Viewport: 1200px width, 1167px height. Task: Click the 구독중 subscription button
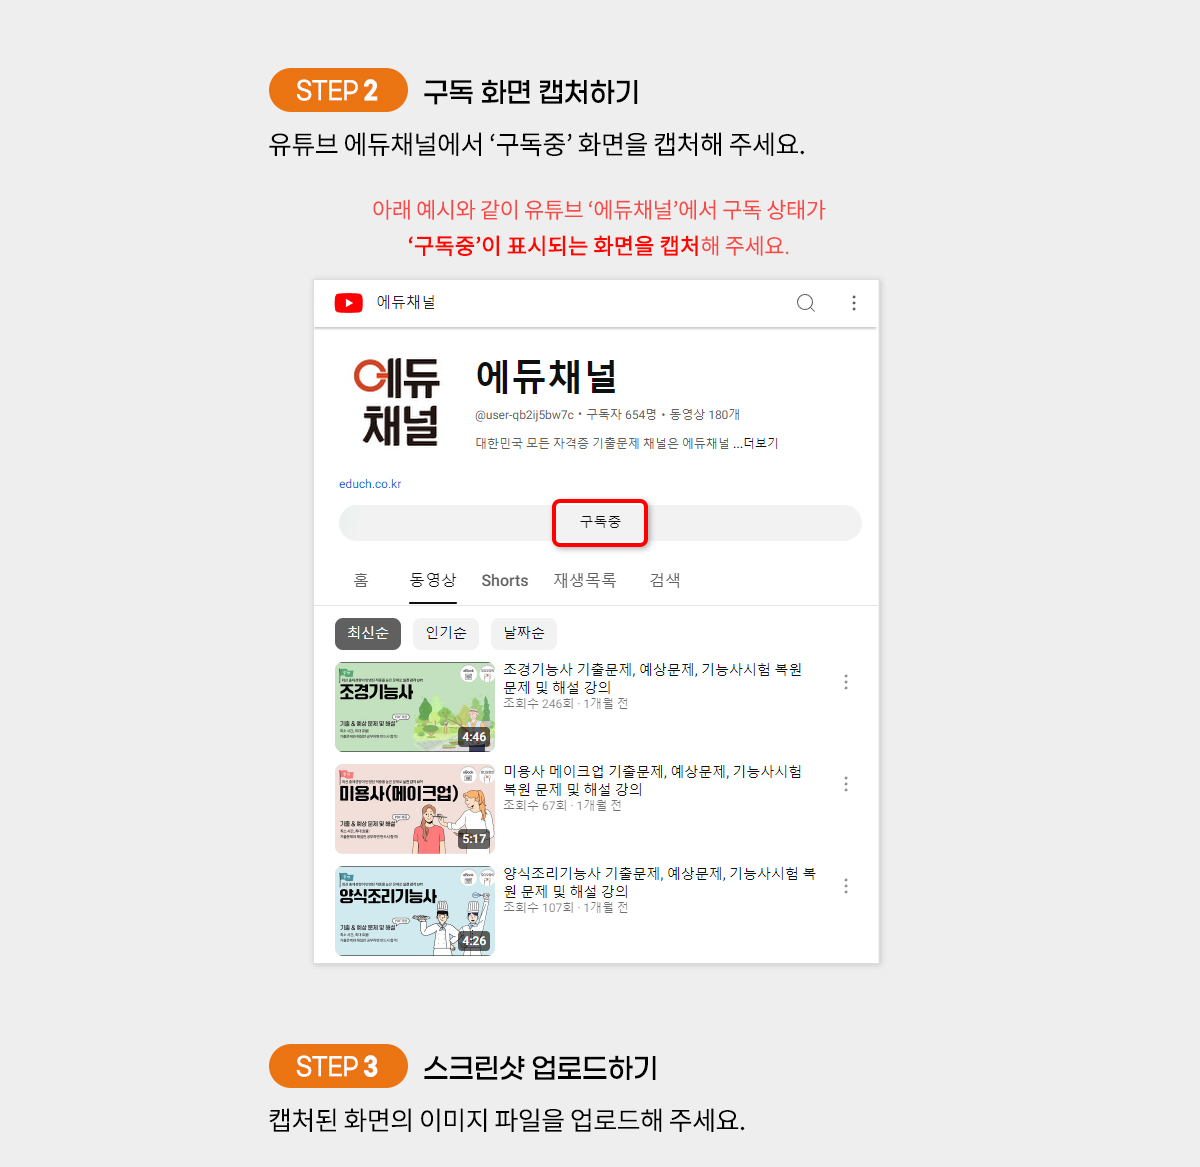(x=600, y=522)
